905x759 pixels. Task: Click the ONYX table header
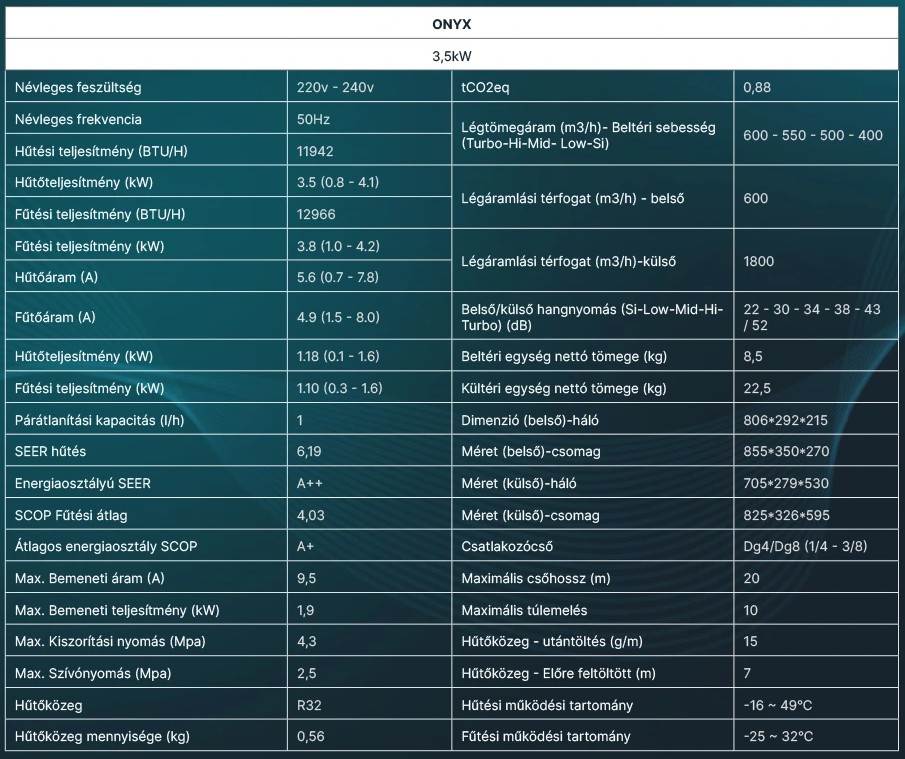coord(452,22)
